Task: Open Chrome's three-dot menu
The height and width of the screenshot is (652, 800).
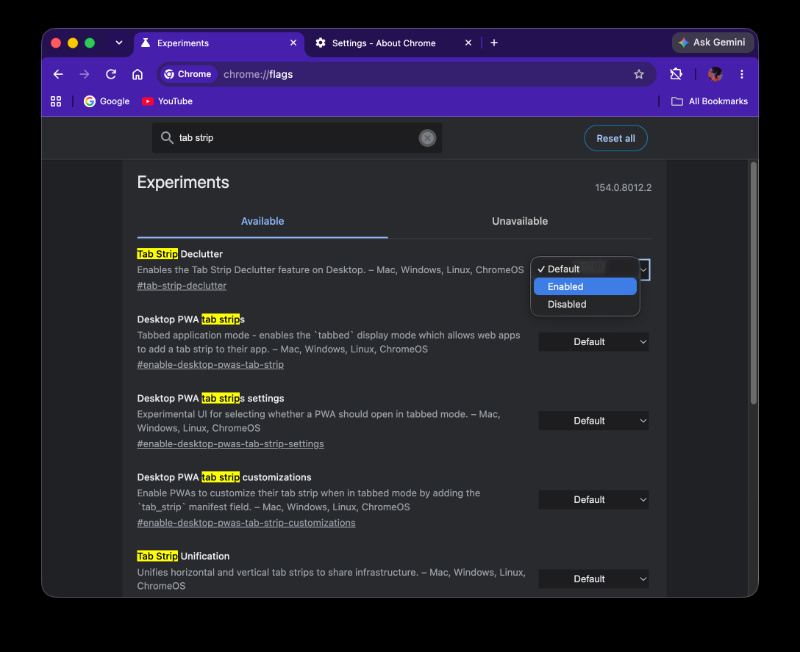Action: coord(741,74)
